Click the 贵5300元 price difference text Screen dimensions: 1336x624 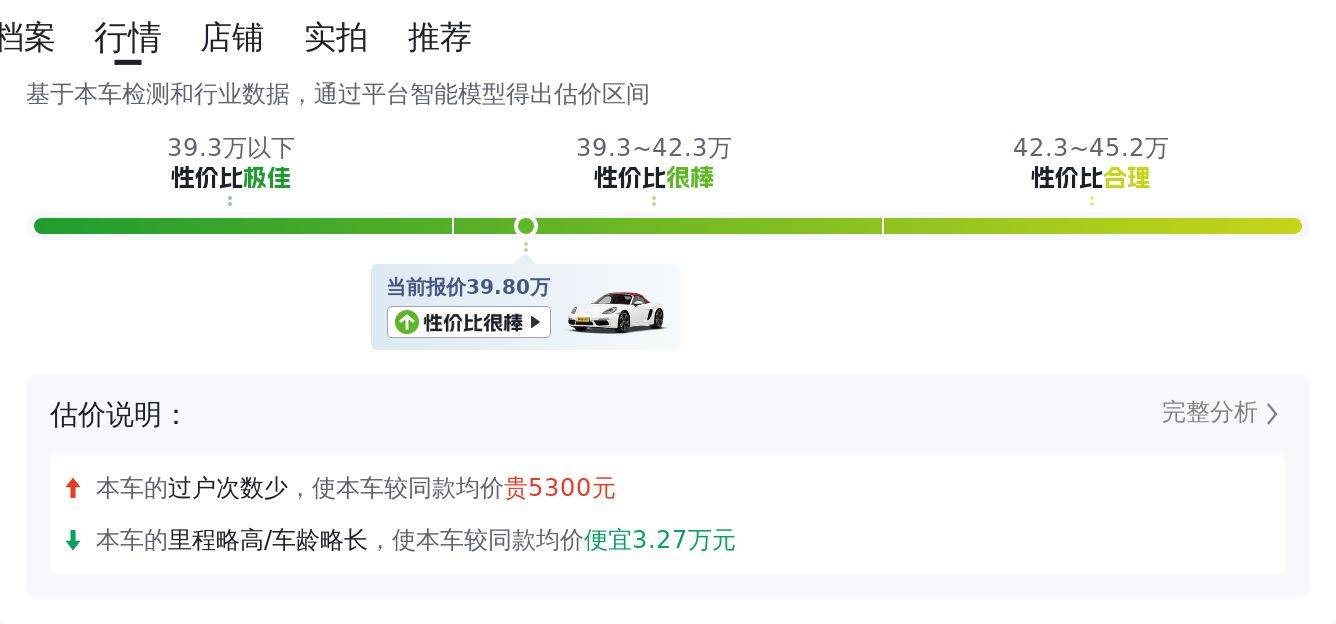point(560,488)
